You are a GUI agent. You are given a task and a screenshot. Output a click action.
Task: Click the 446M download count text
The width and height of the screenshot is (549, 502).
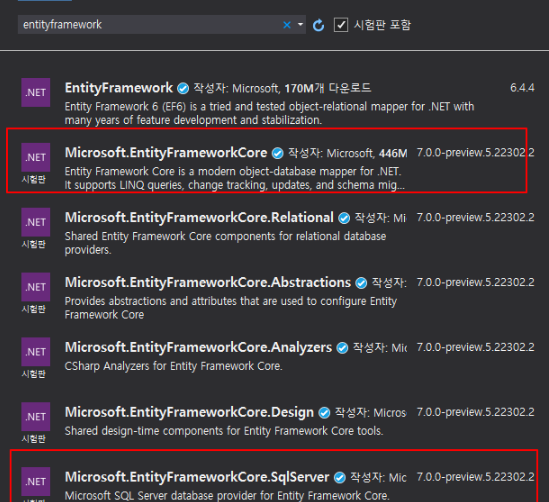[393, 153]
